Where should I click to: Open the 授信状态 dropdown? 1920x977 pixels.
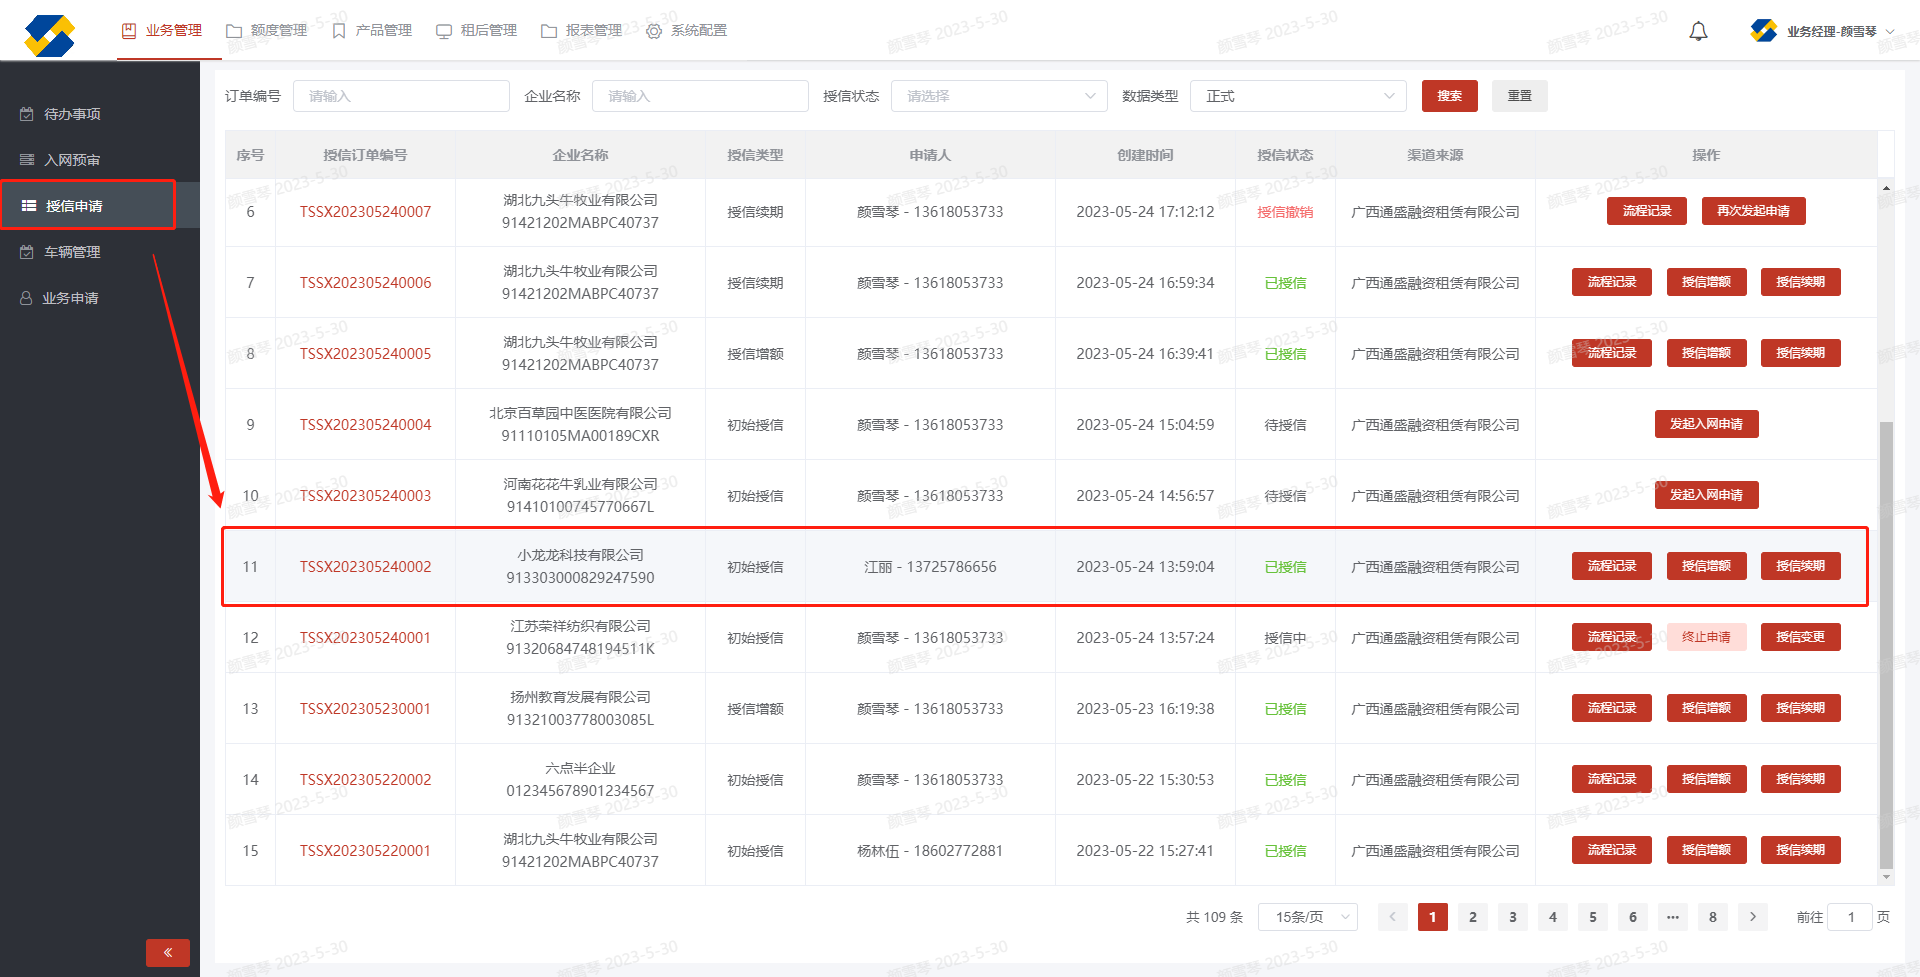pos(999,96)
